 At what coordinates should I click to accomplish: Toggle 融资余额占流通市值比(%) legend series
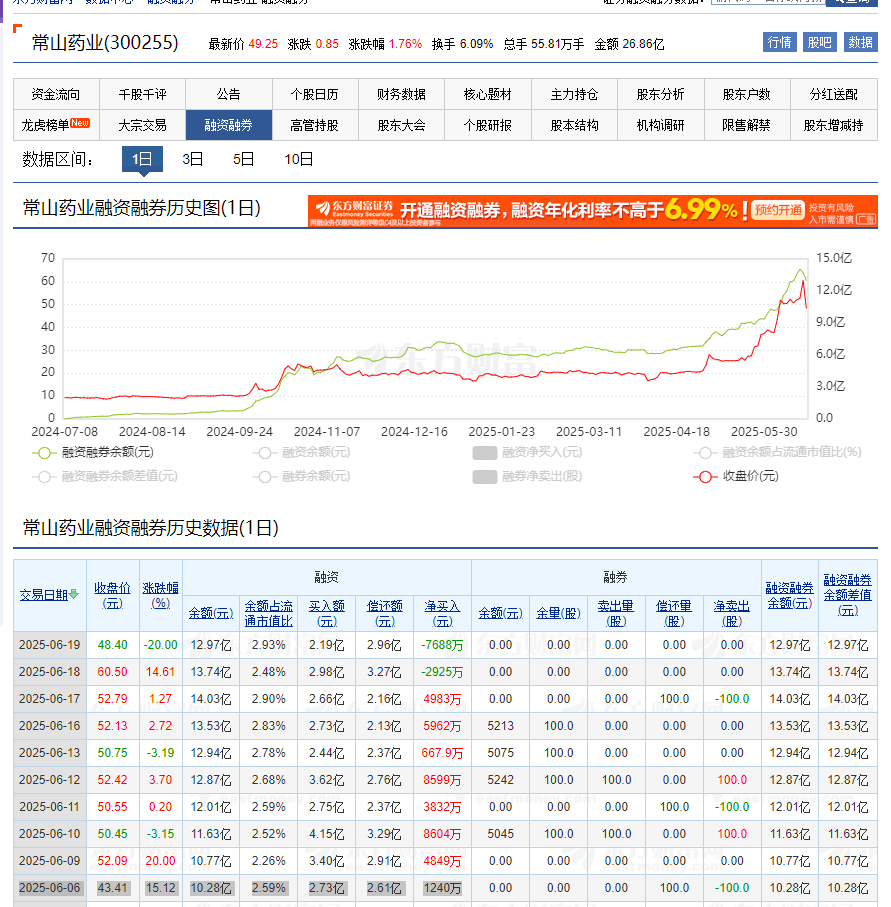click(x=777, y=452)
